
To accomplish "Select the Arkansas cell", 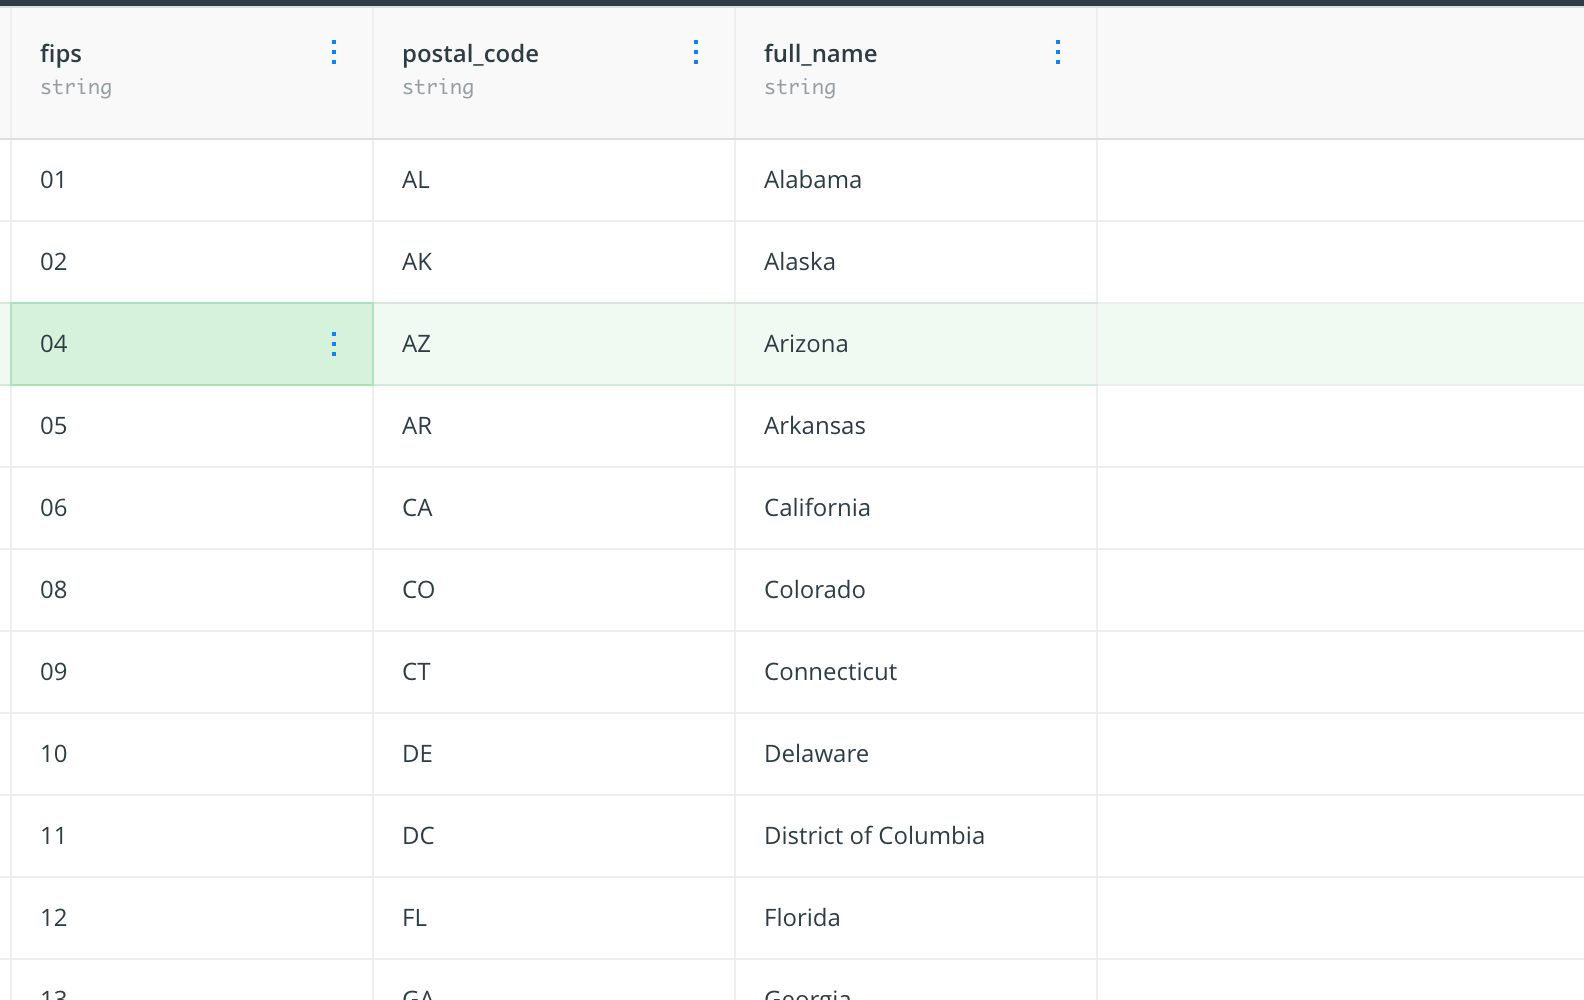I will click(916, 426).
